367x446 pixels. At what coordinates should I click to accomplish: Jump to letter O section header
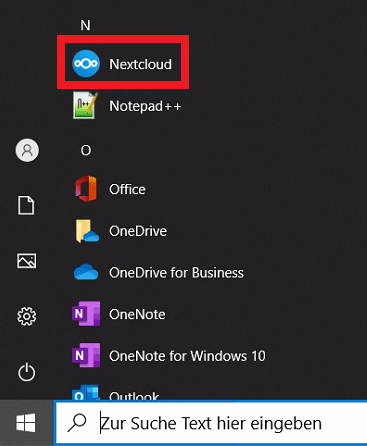click(86, 150)
